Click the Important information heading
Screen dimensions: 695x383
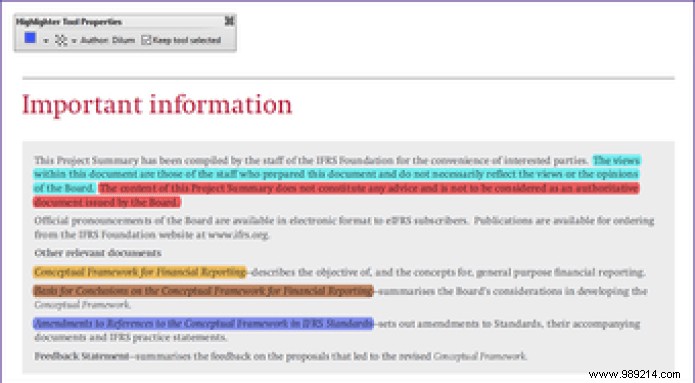pyautogui.click(x=157, y=106)
